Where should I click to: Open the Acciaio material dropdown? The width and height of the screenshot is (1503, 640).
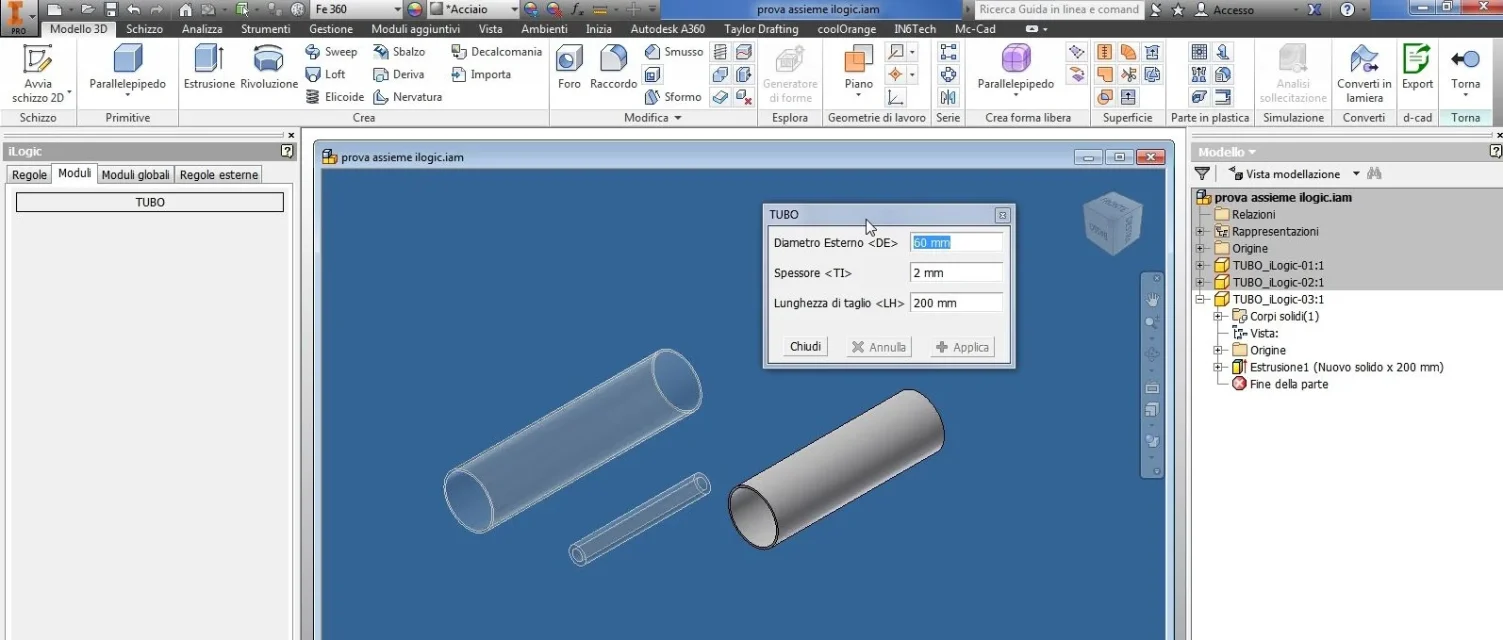coord(514,9)
